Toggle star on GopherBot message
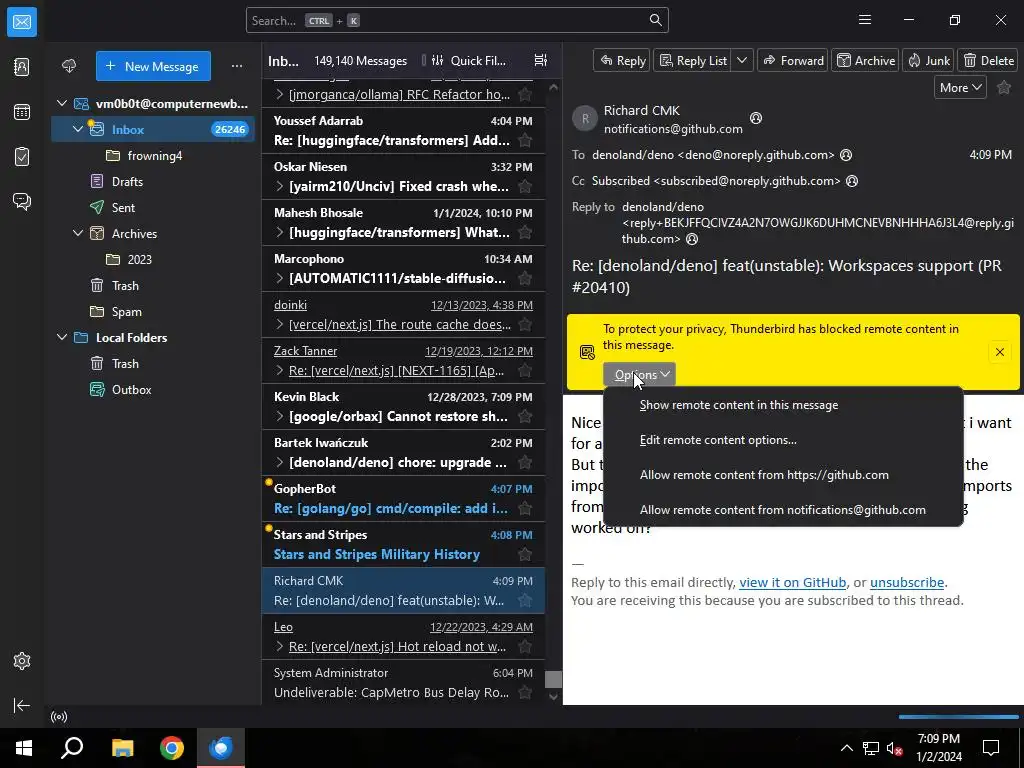1024x768 pixels. coord(524,508)
